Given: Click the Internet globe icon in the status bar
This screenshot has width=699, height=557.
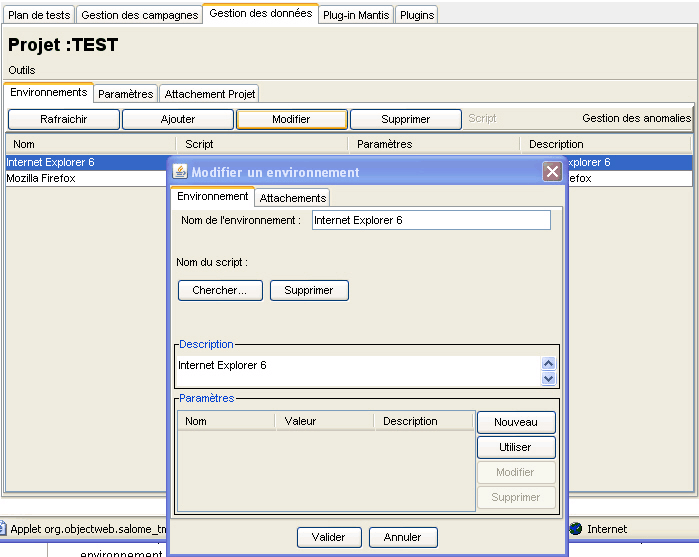Looking at the screenshot, I should point(576,529).
